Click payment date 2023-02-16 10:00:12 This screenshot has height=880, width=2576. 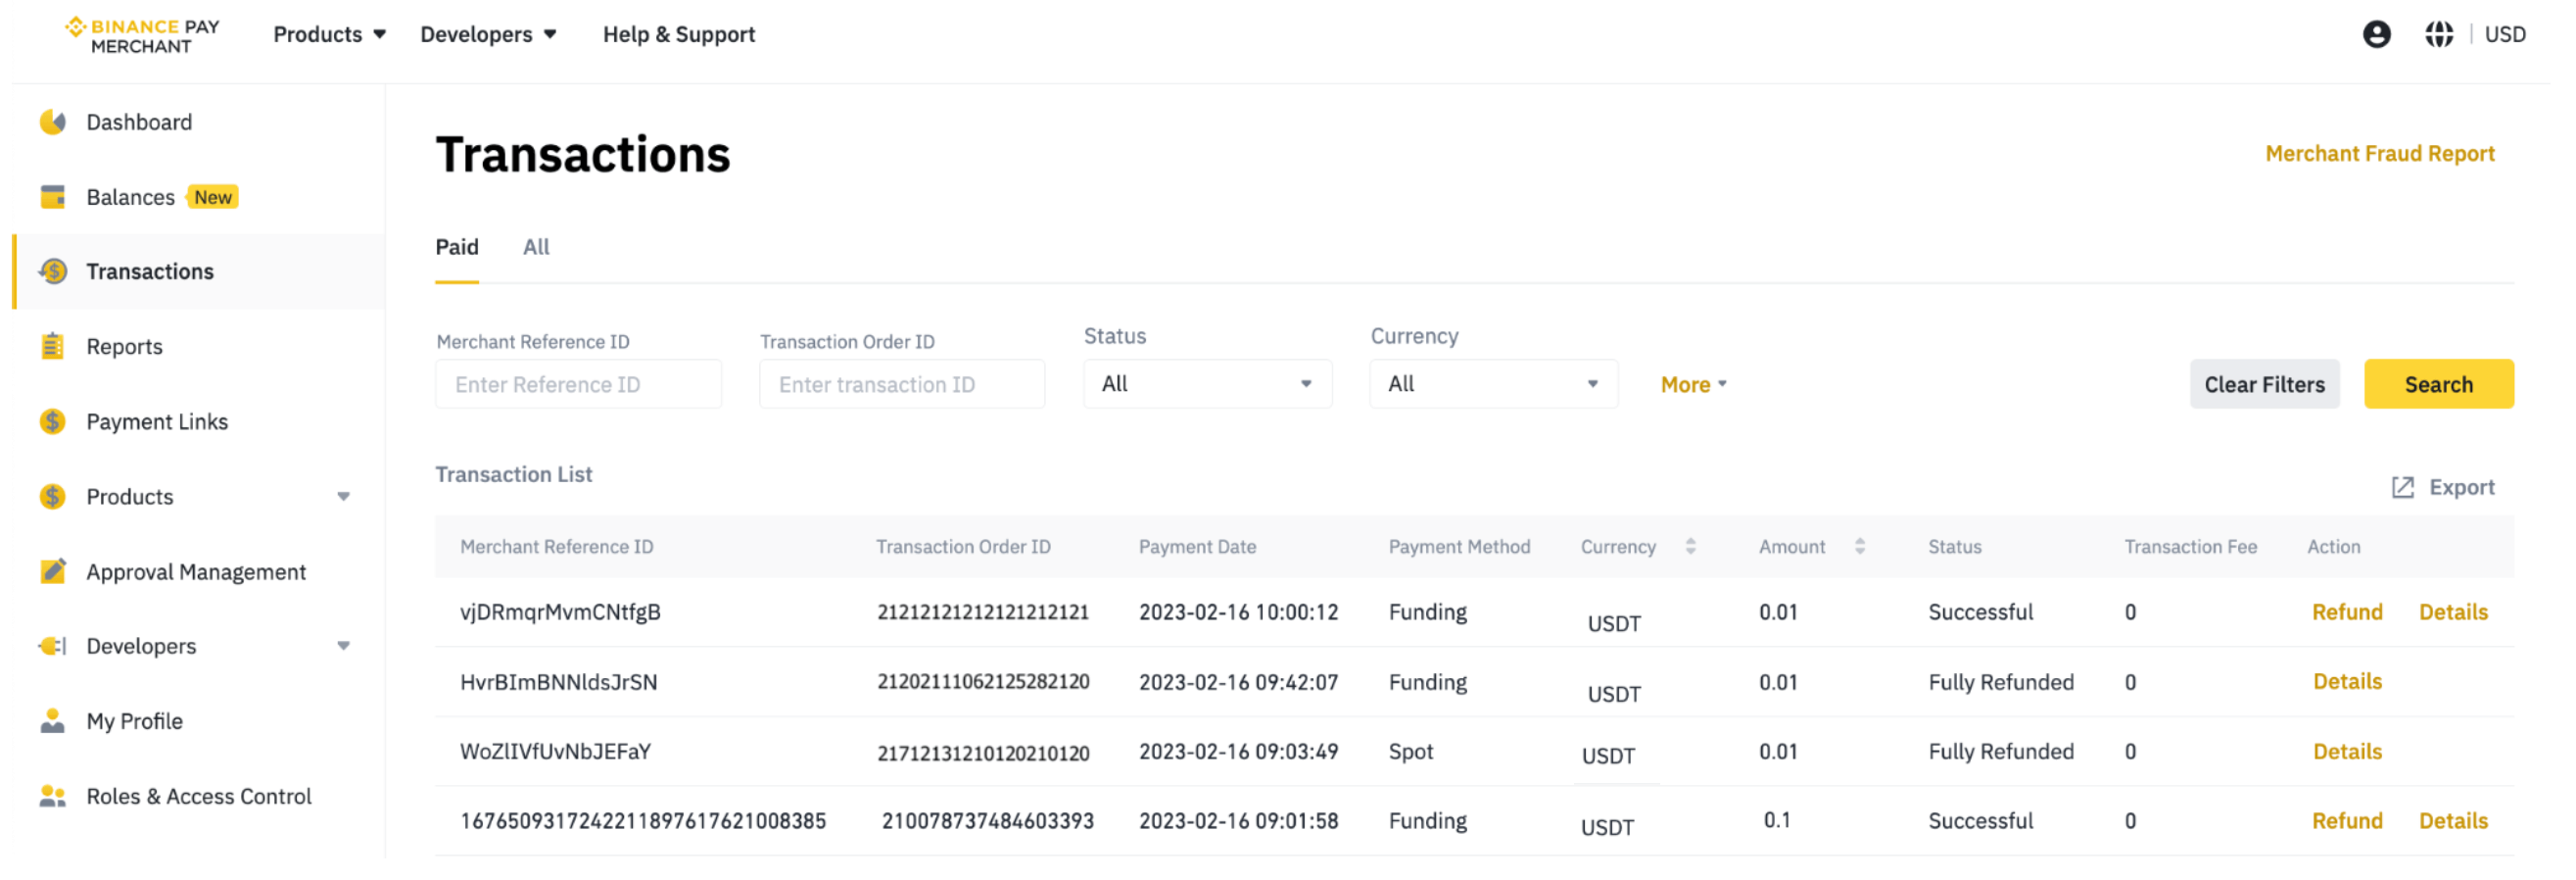point(1238,612)
